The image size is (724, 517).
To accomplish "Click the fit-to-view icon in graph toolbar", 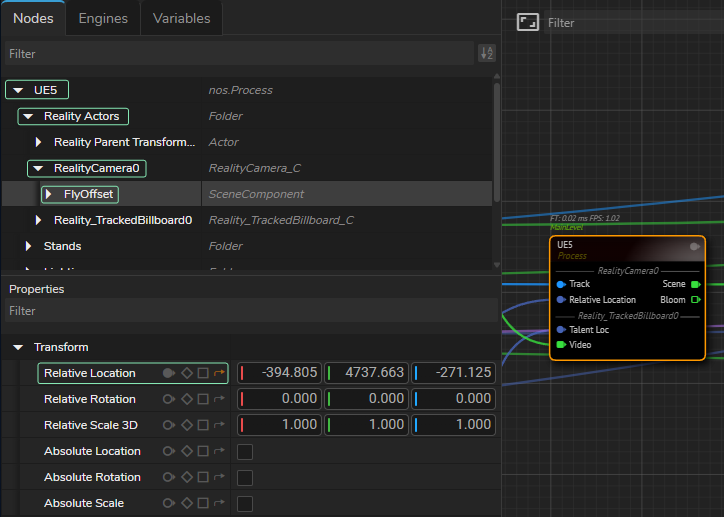I will point(527,22).
